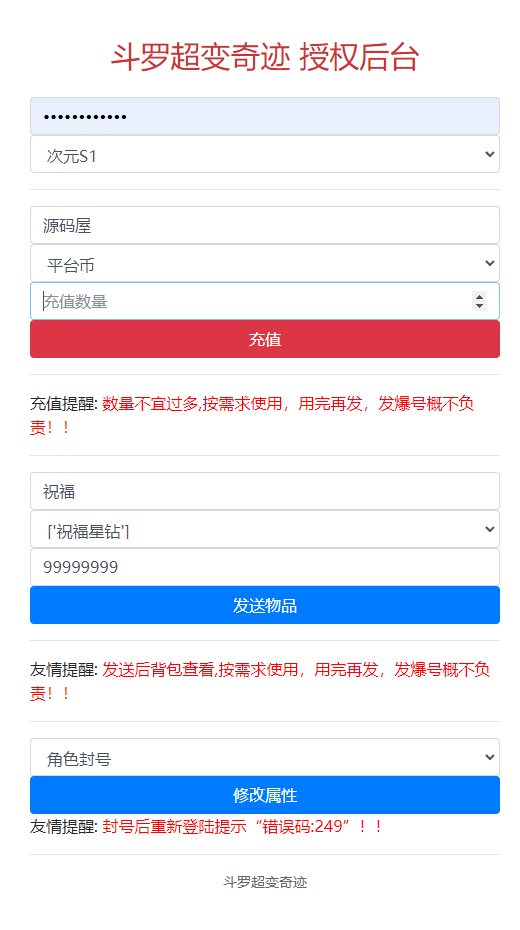Image resolution: width=520 pixels, height=930 pixels.
Task: Click the 修改属性 button
Action: [x=264, y=795]
